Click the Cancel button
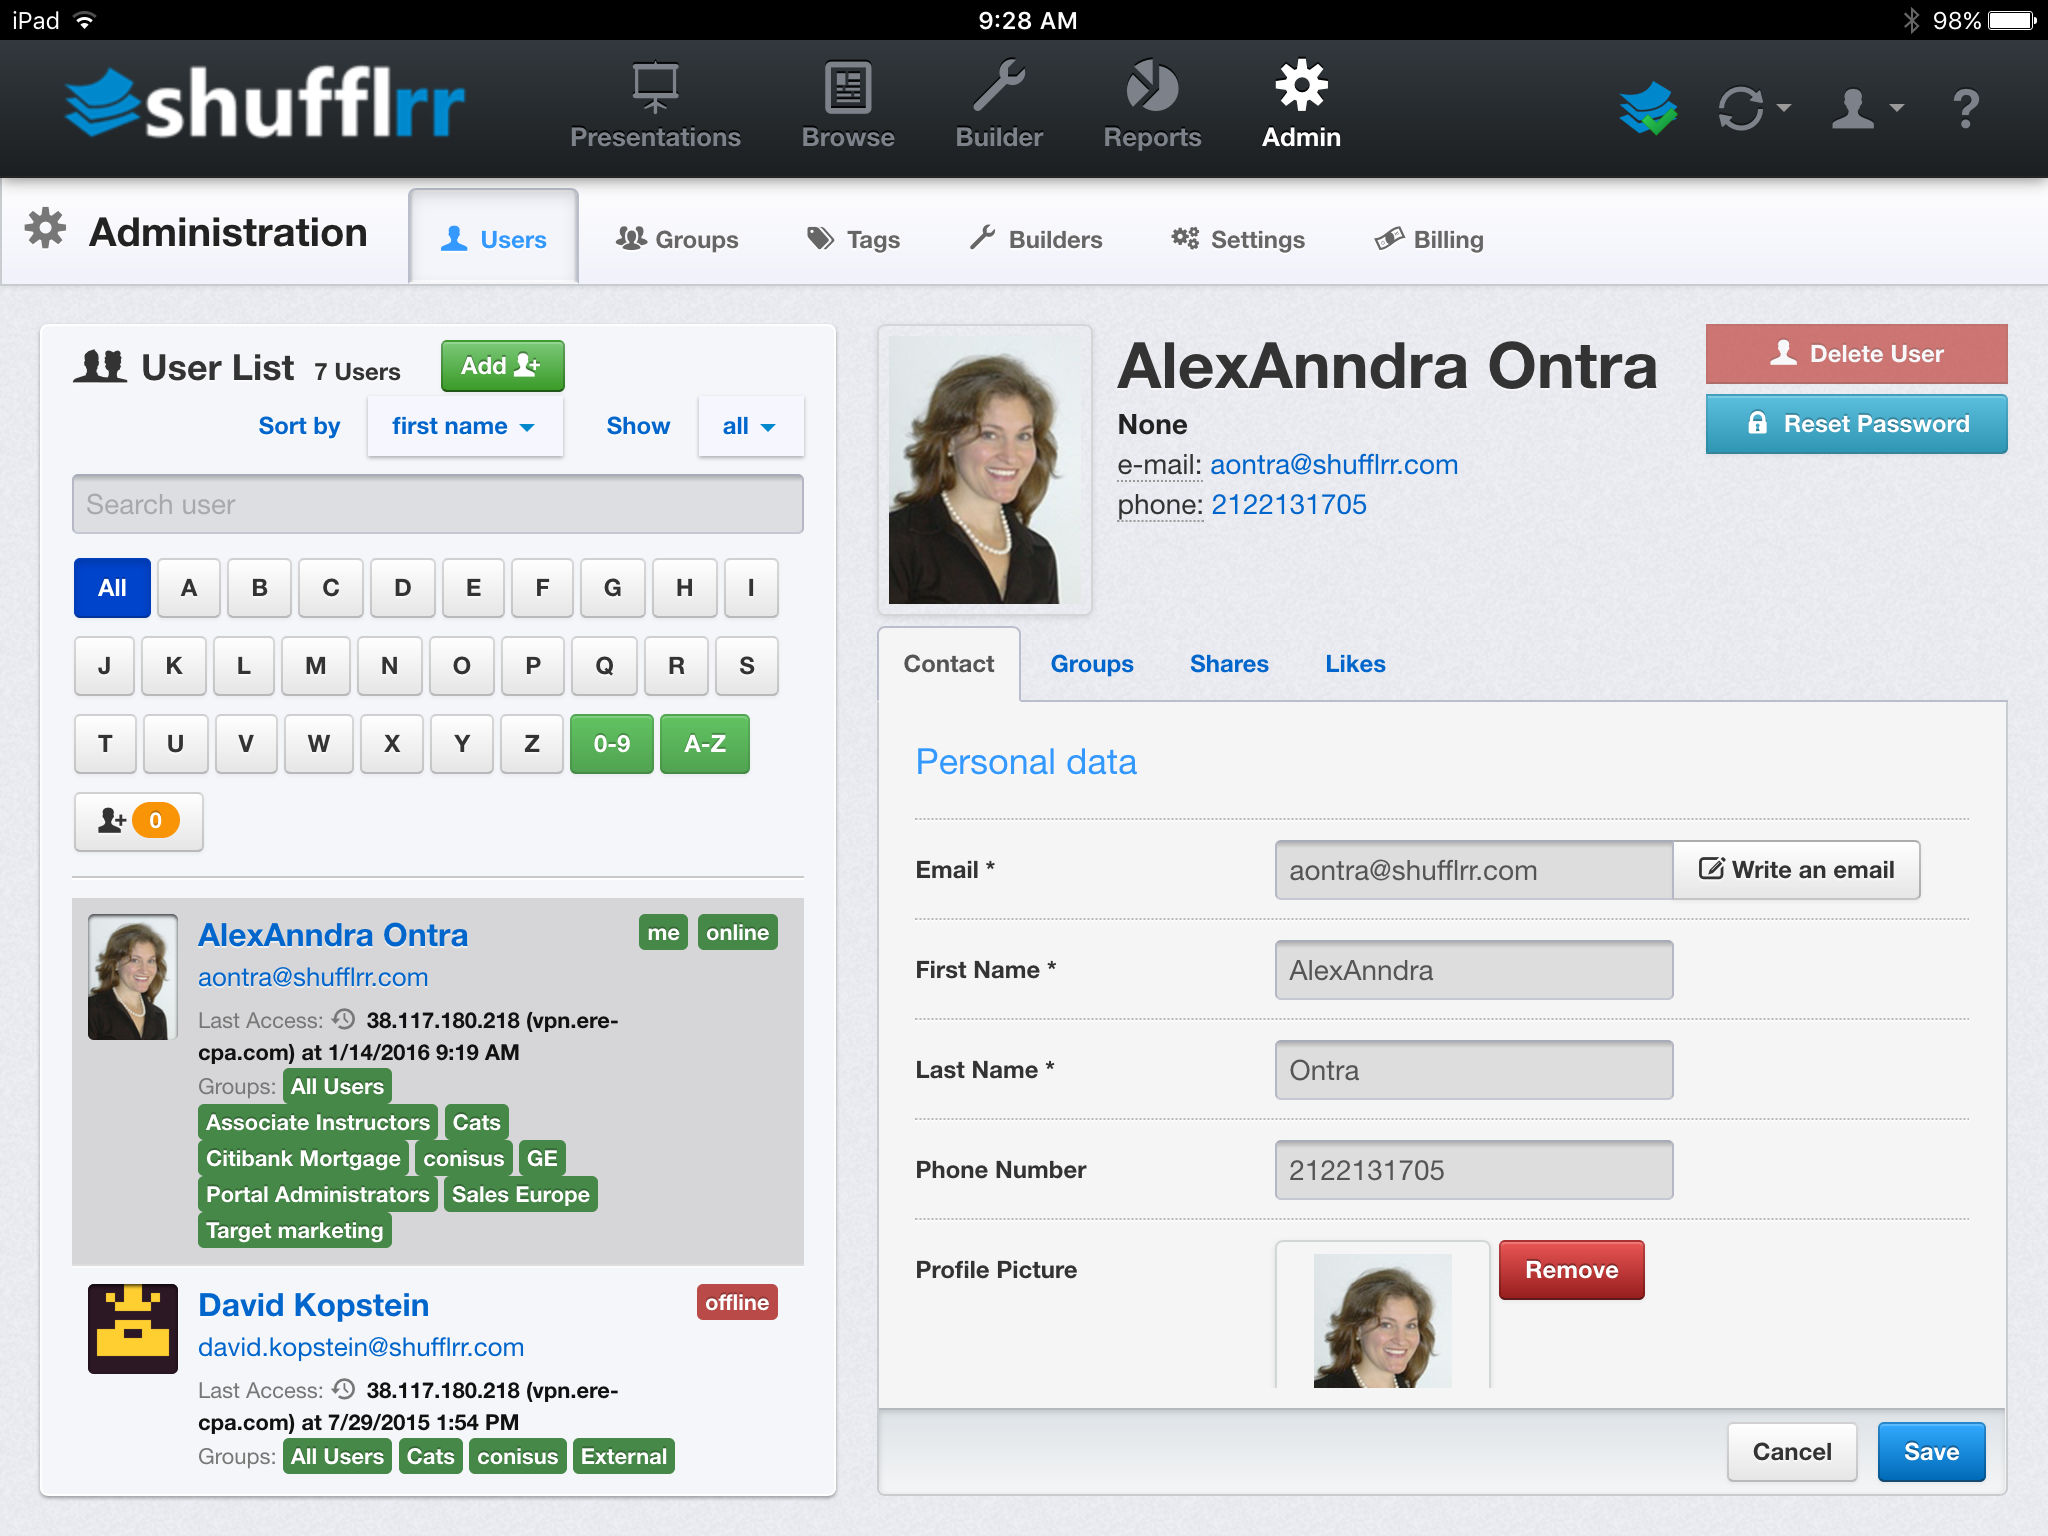 [1792, 1452]
